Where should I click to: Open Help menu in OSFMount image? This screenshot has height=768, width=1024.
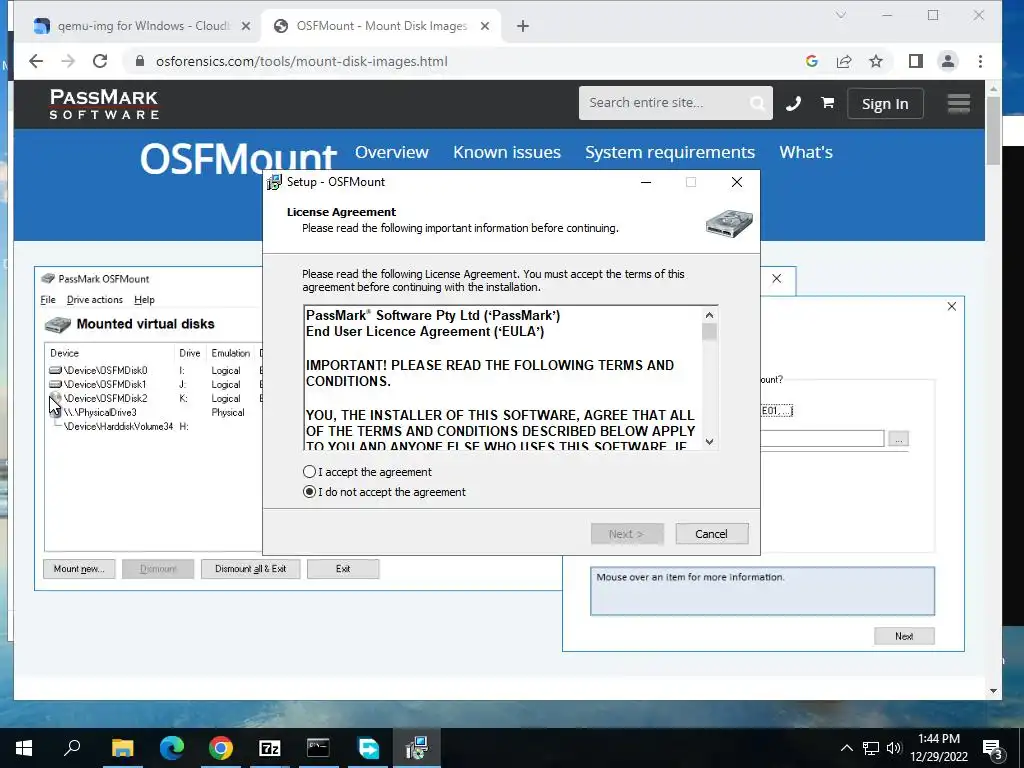[144, 300]
